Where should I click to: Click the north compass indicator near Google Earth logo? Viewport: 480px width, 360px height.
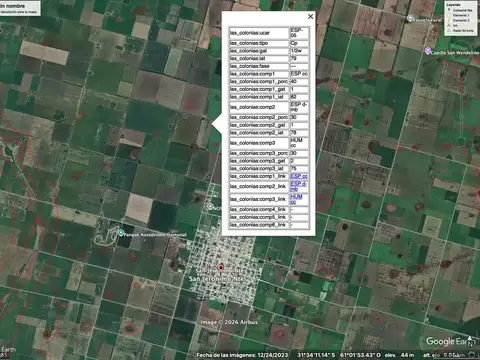[x=470, y=341]
